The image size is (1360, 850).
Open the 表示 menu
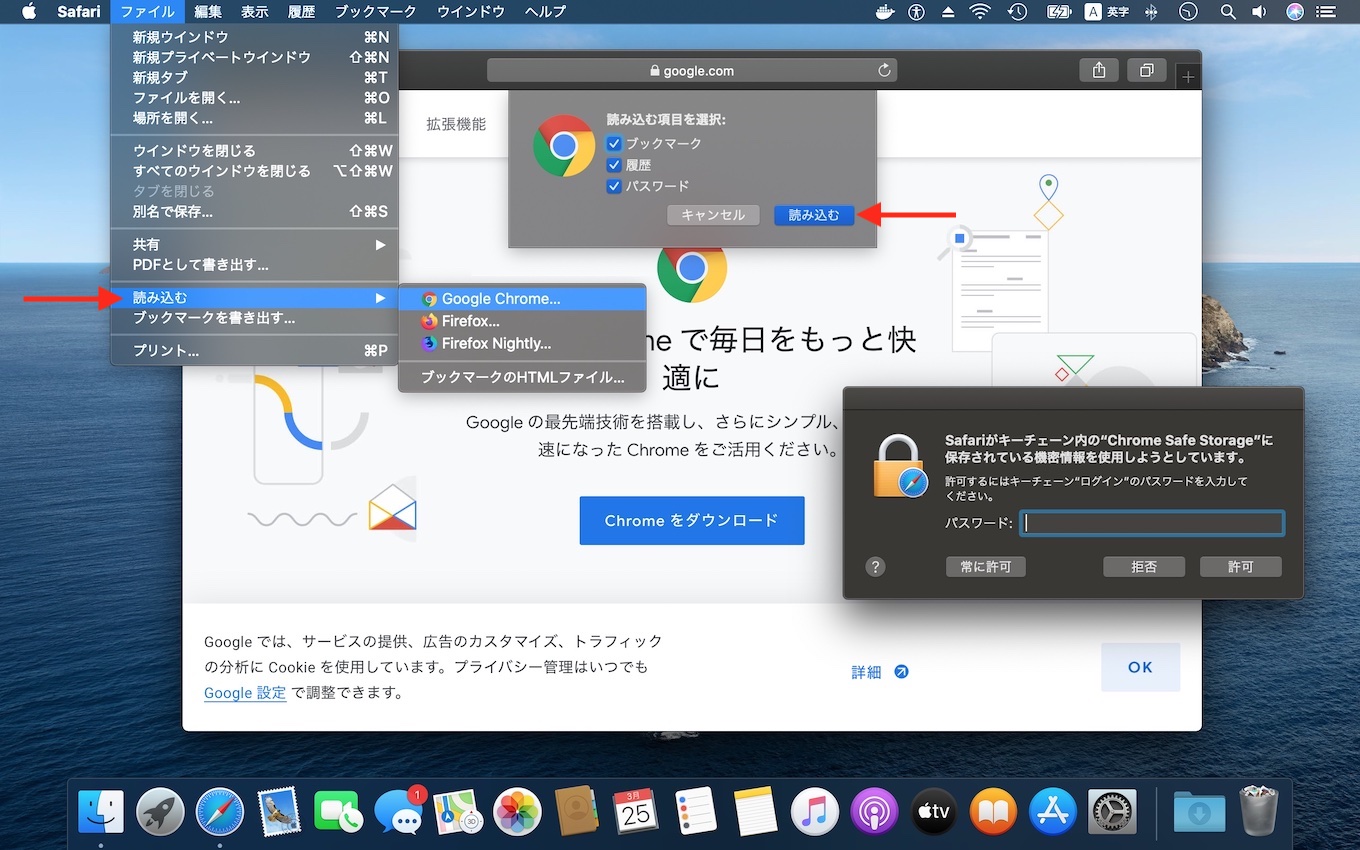coord(254,12)
